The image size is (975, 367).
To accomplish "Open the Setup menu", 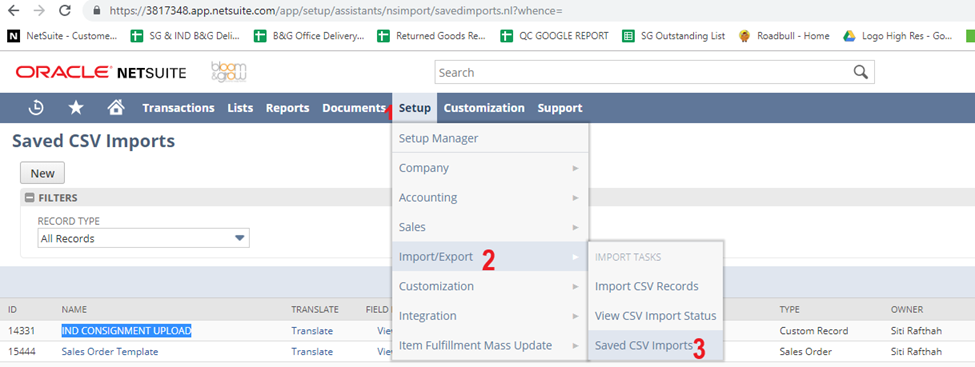I will 415,108.
